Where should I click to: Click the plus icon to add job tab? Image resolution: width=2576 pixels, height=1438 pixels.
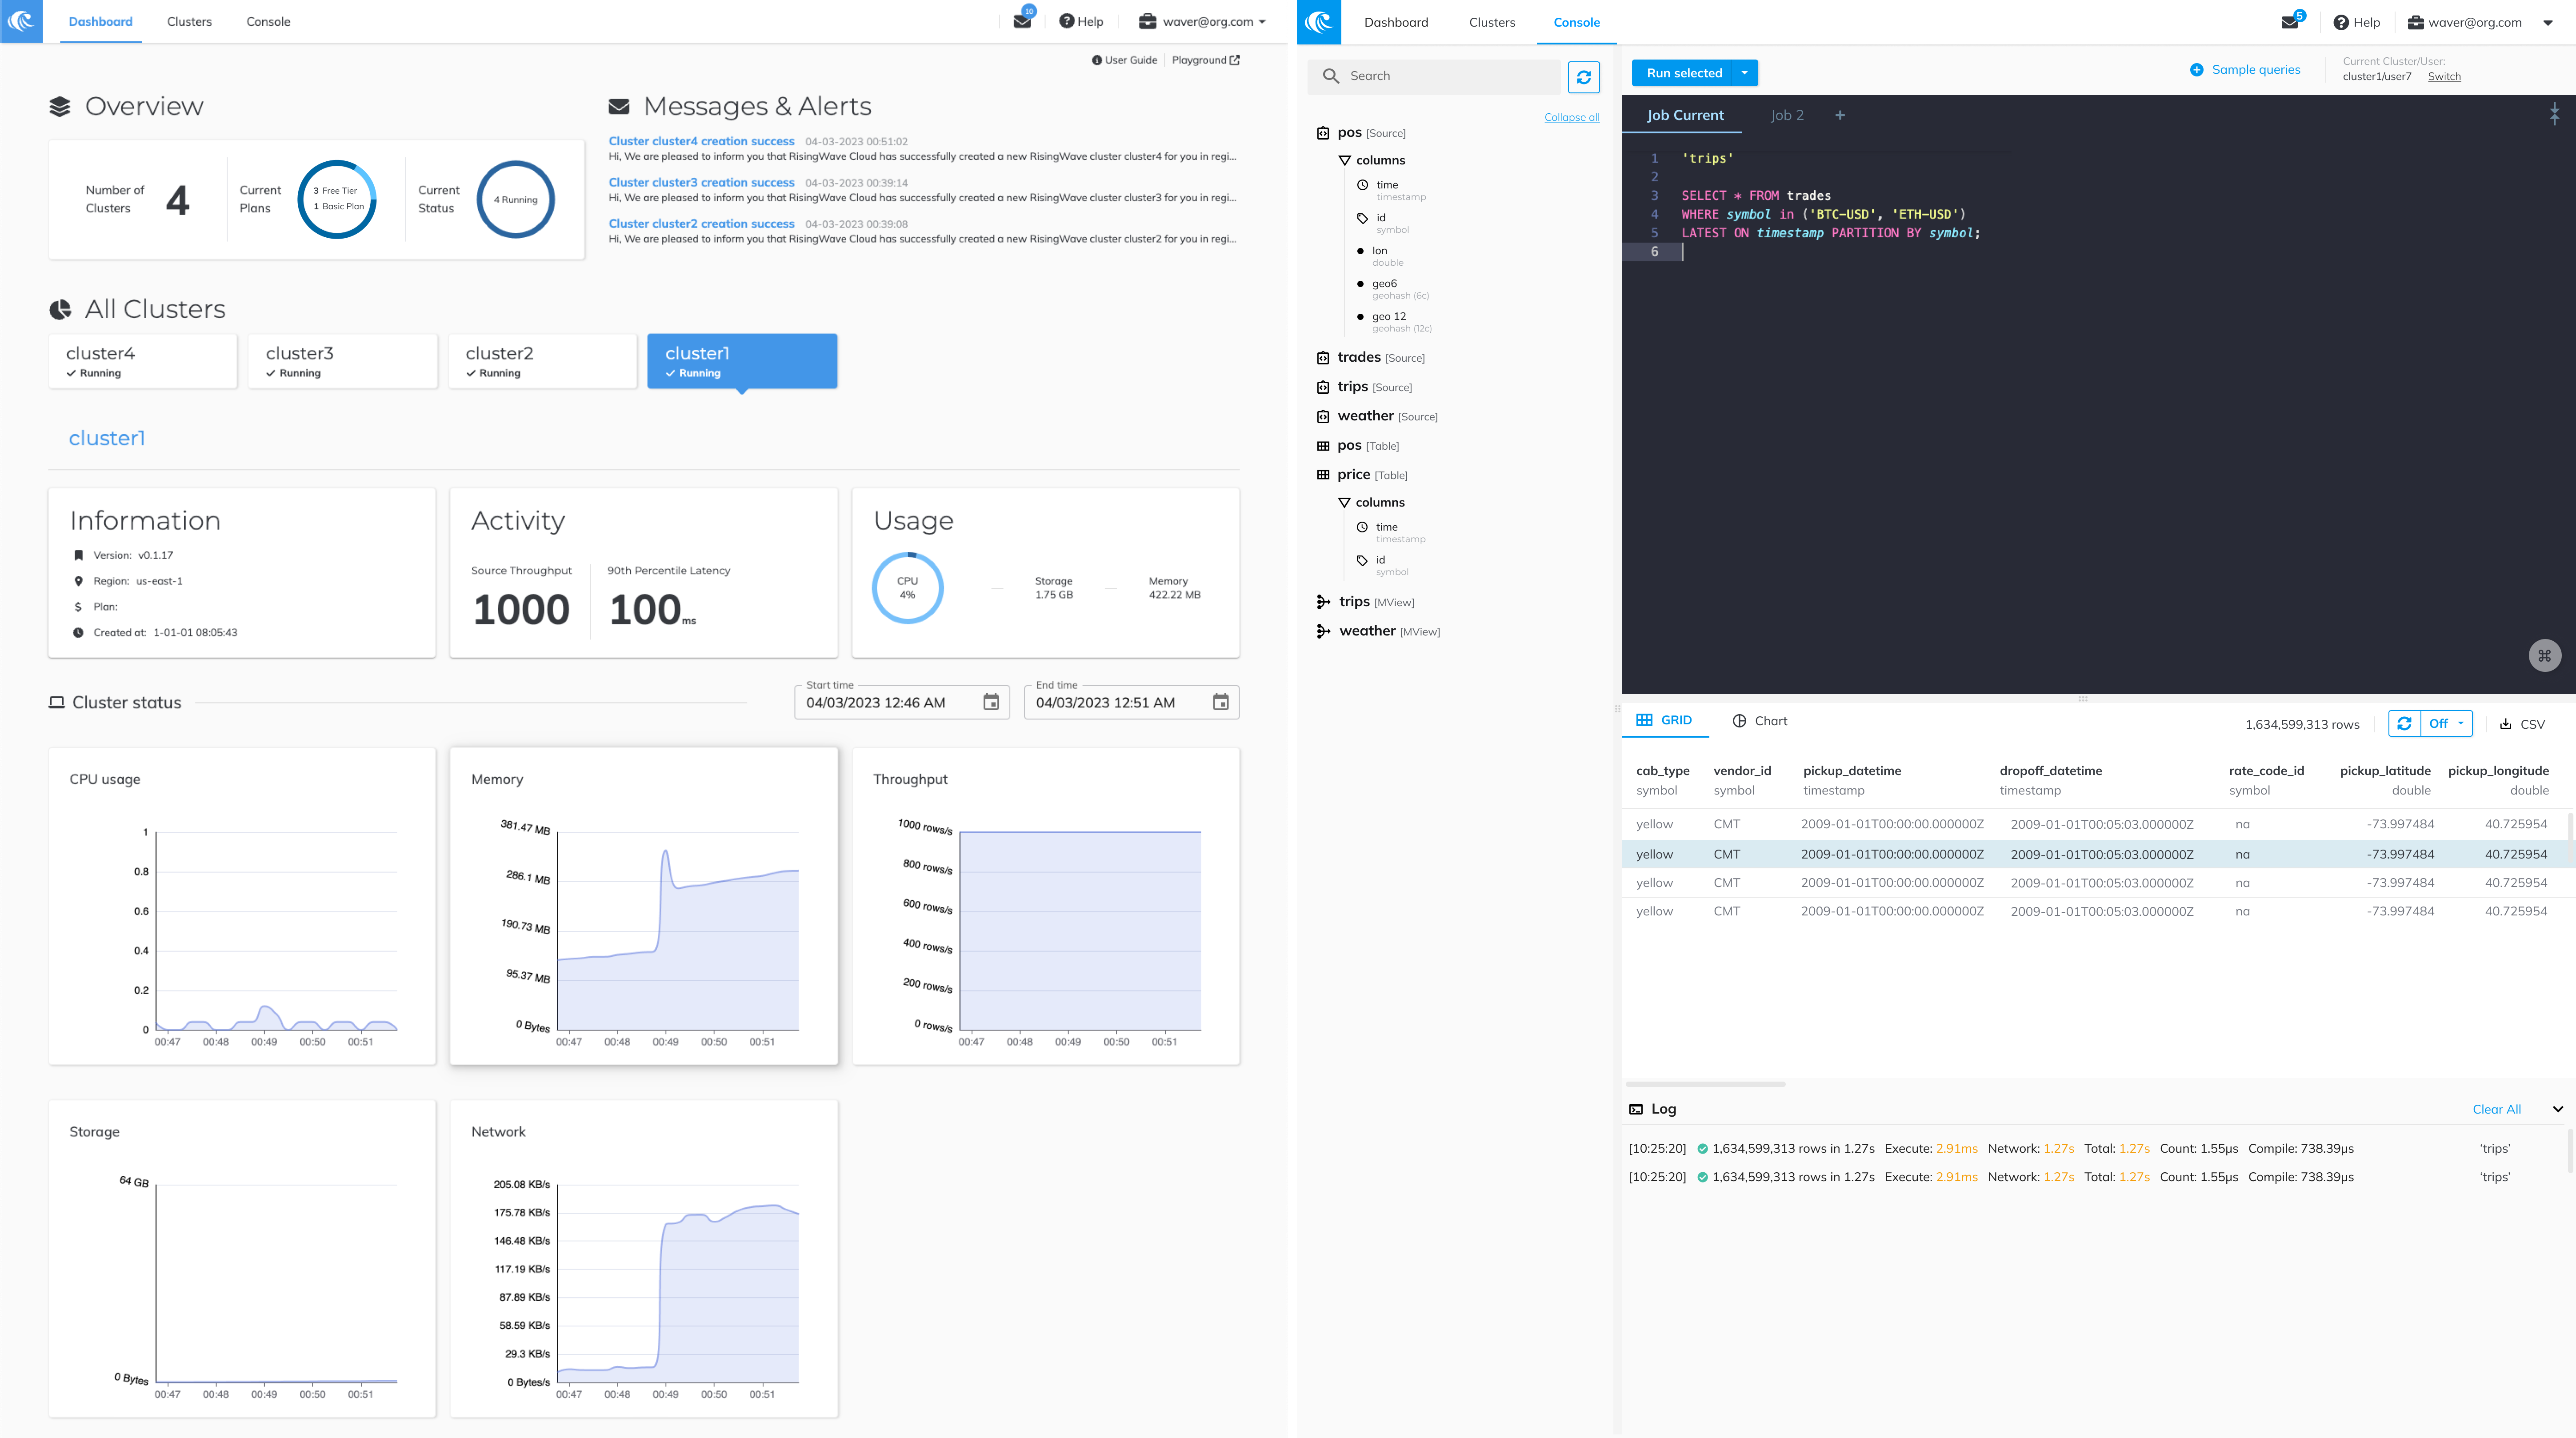(x=1839, y=115)
